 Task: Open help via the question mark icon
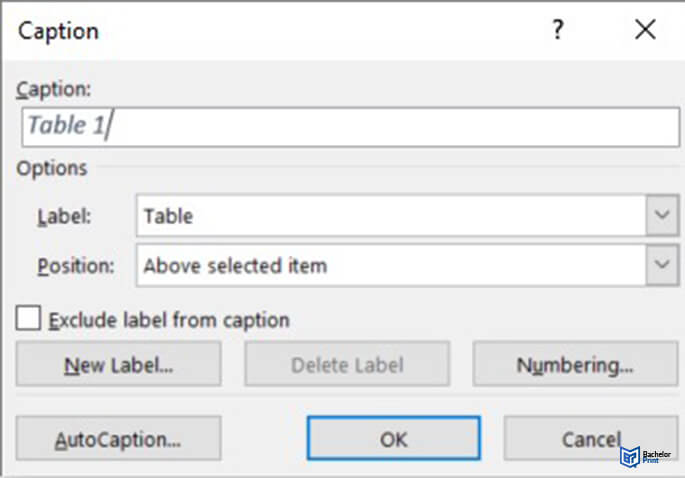point(557,30)
